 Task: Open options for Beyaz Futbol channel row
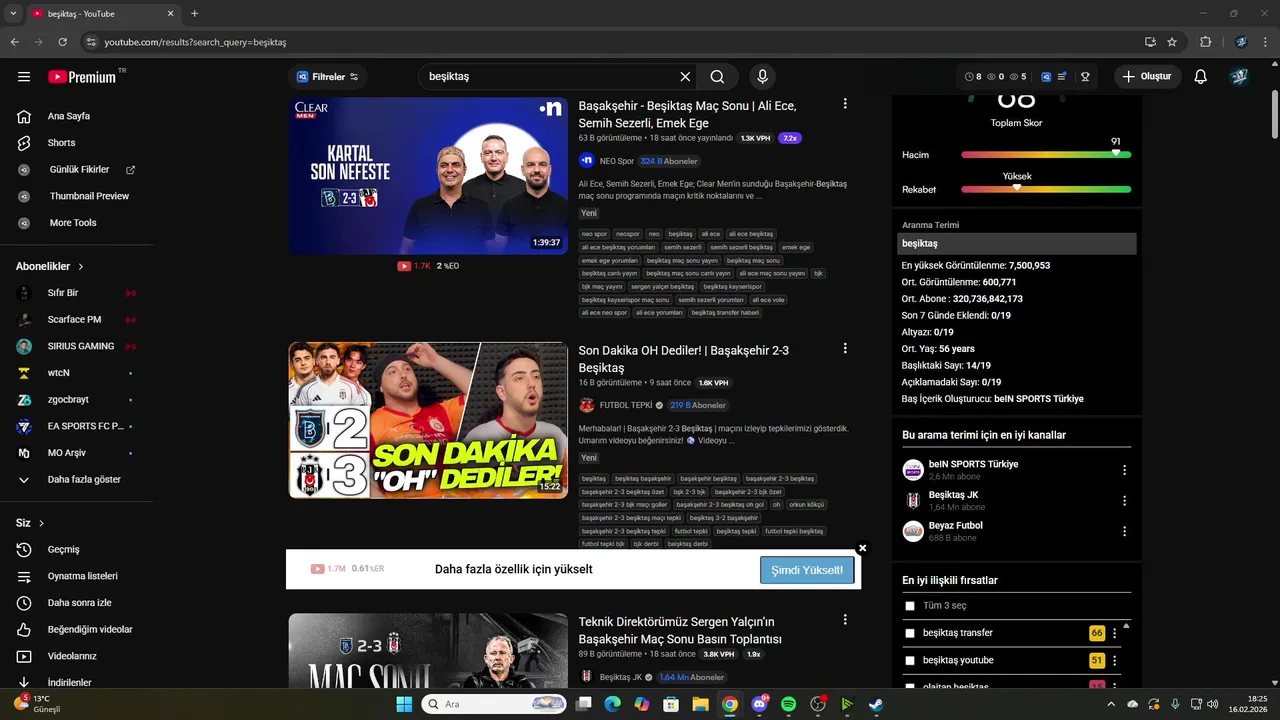[x=1124, y=531]
